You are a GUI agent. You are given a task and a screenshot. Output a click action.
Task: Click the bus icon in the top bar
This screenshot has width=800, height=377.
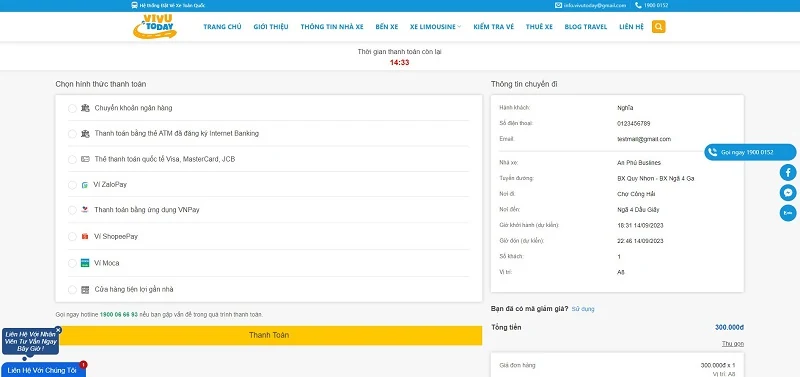[x=134, y=5]
